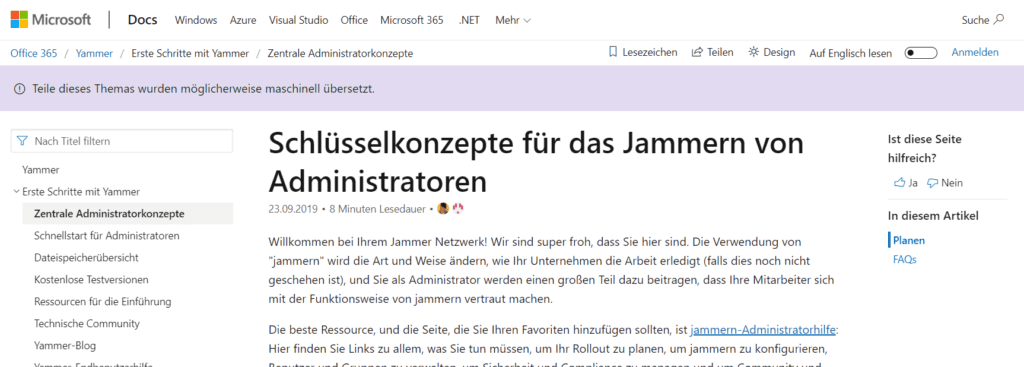Viewport: 1024px width, 367px height.
Task: Open Windows in top navigation
Action: [196, 20]
